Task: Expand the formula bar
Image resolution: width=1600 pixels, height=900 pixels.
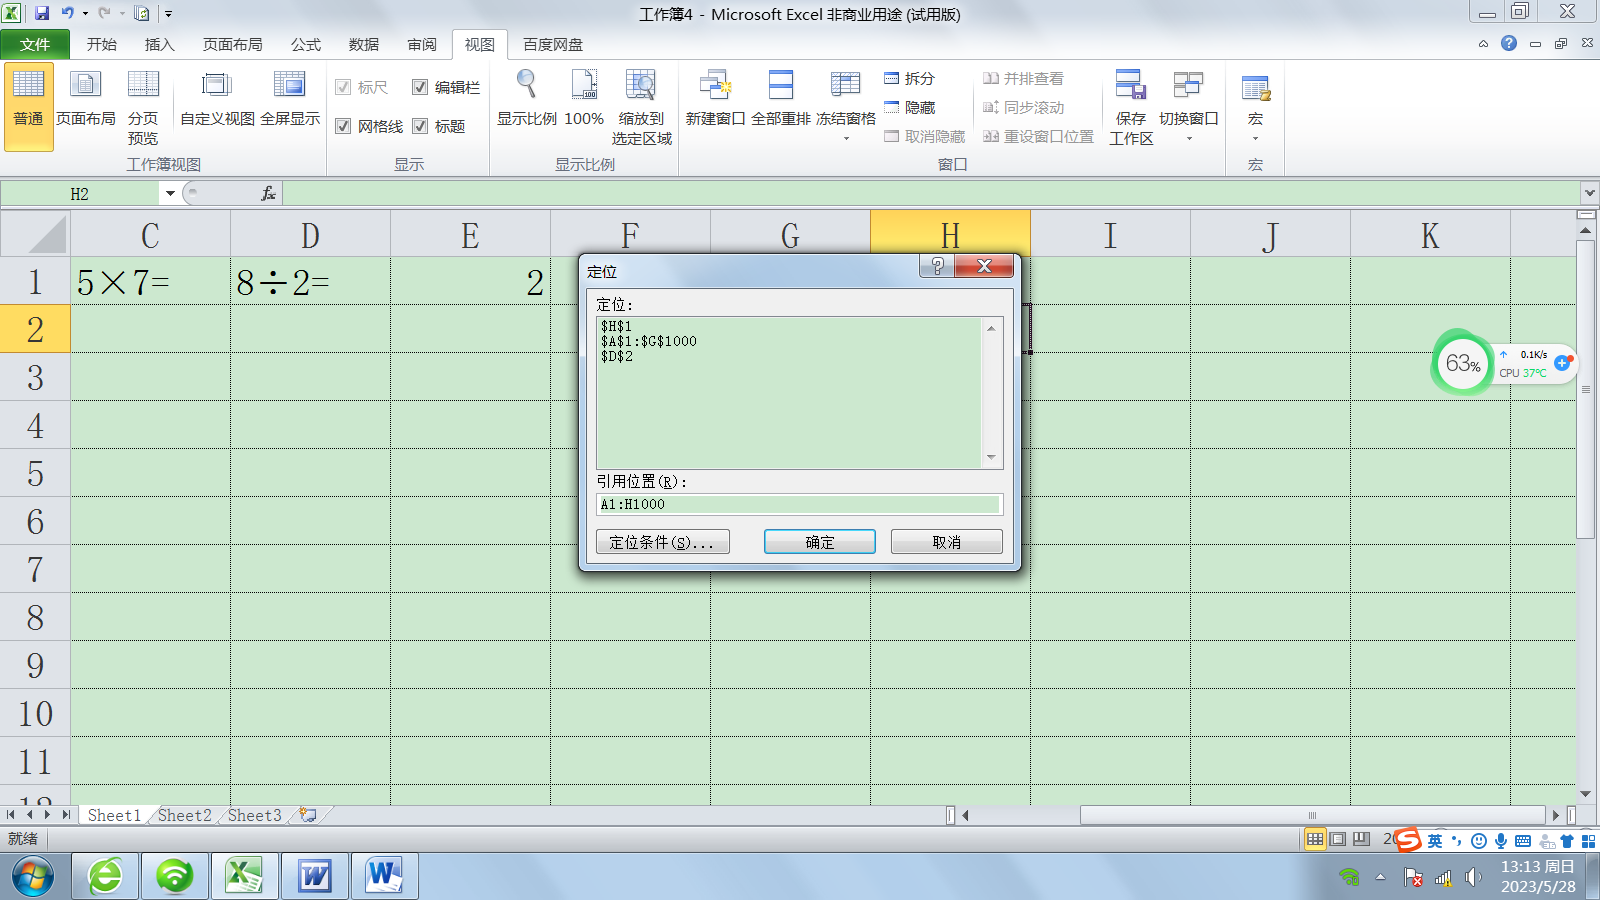Action: pos(1589,192)
